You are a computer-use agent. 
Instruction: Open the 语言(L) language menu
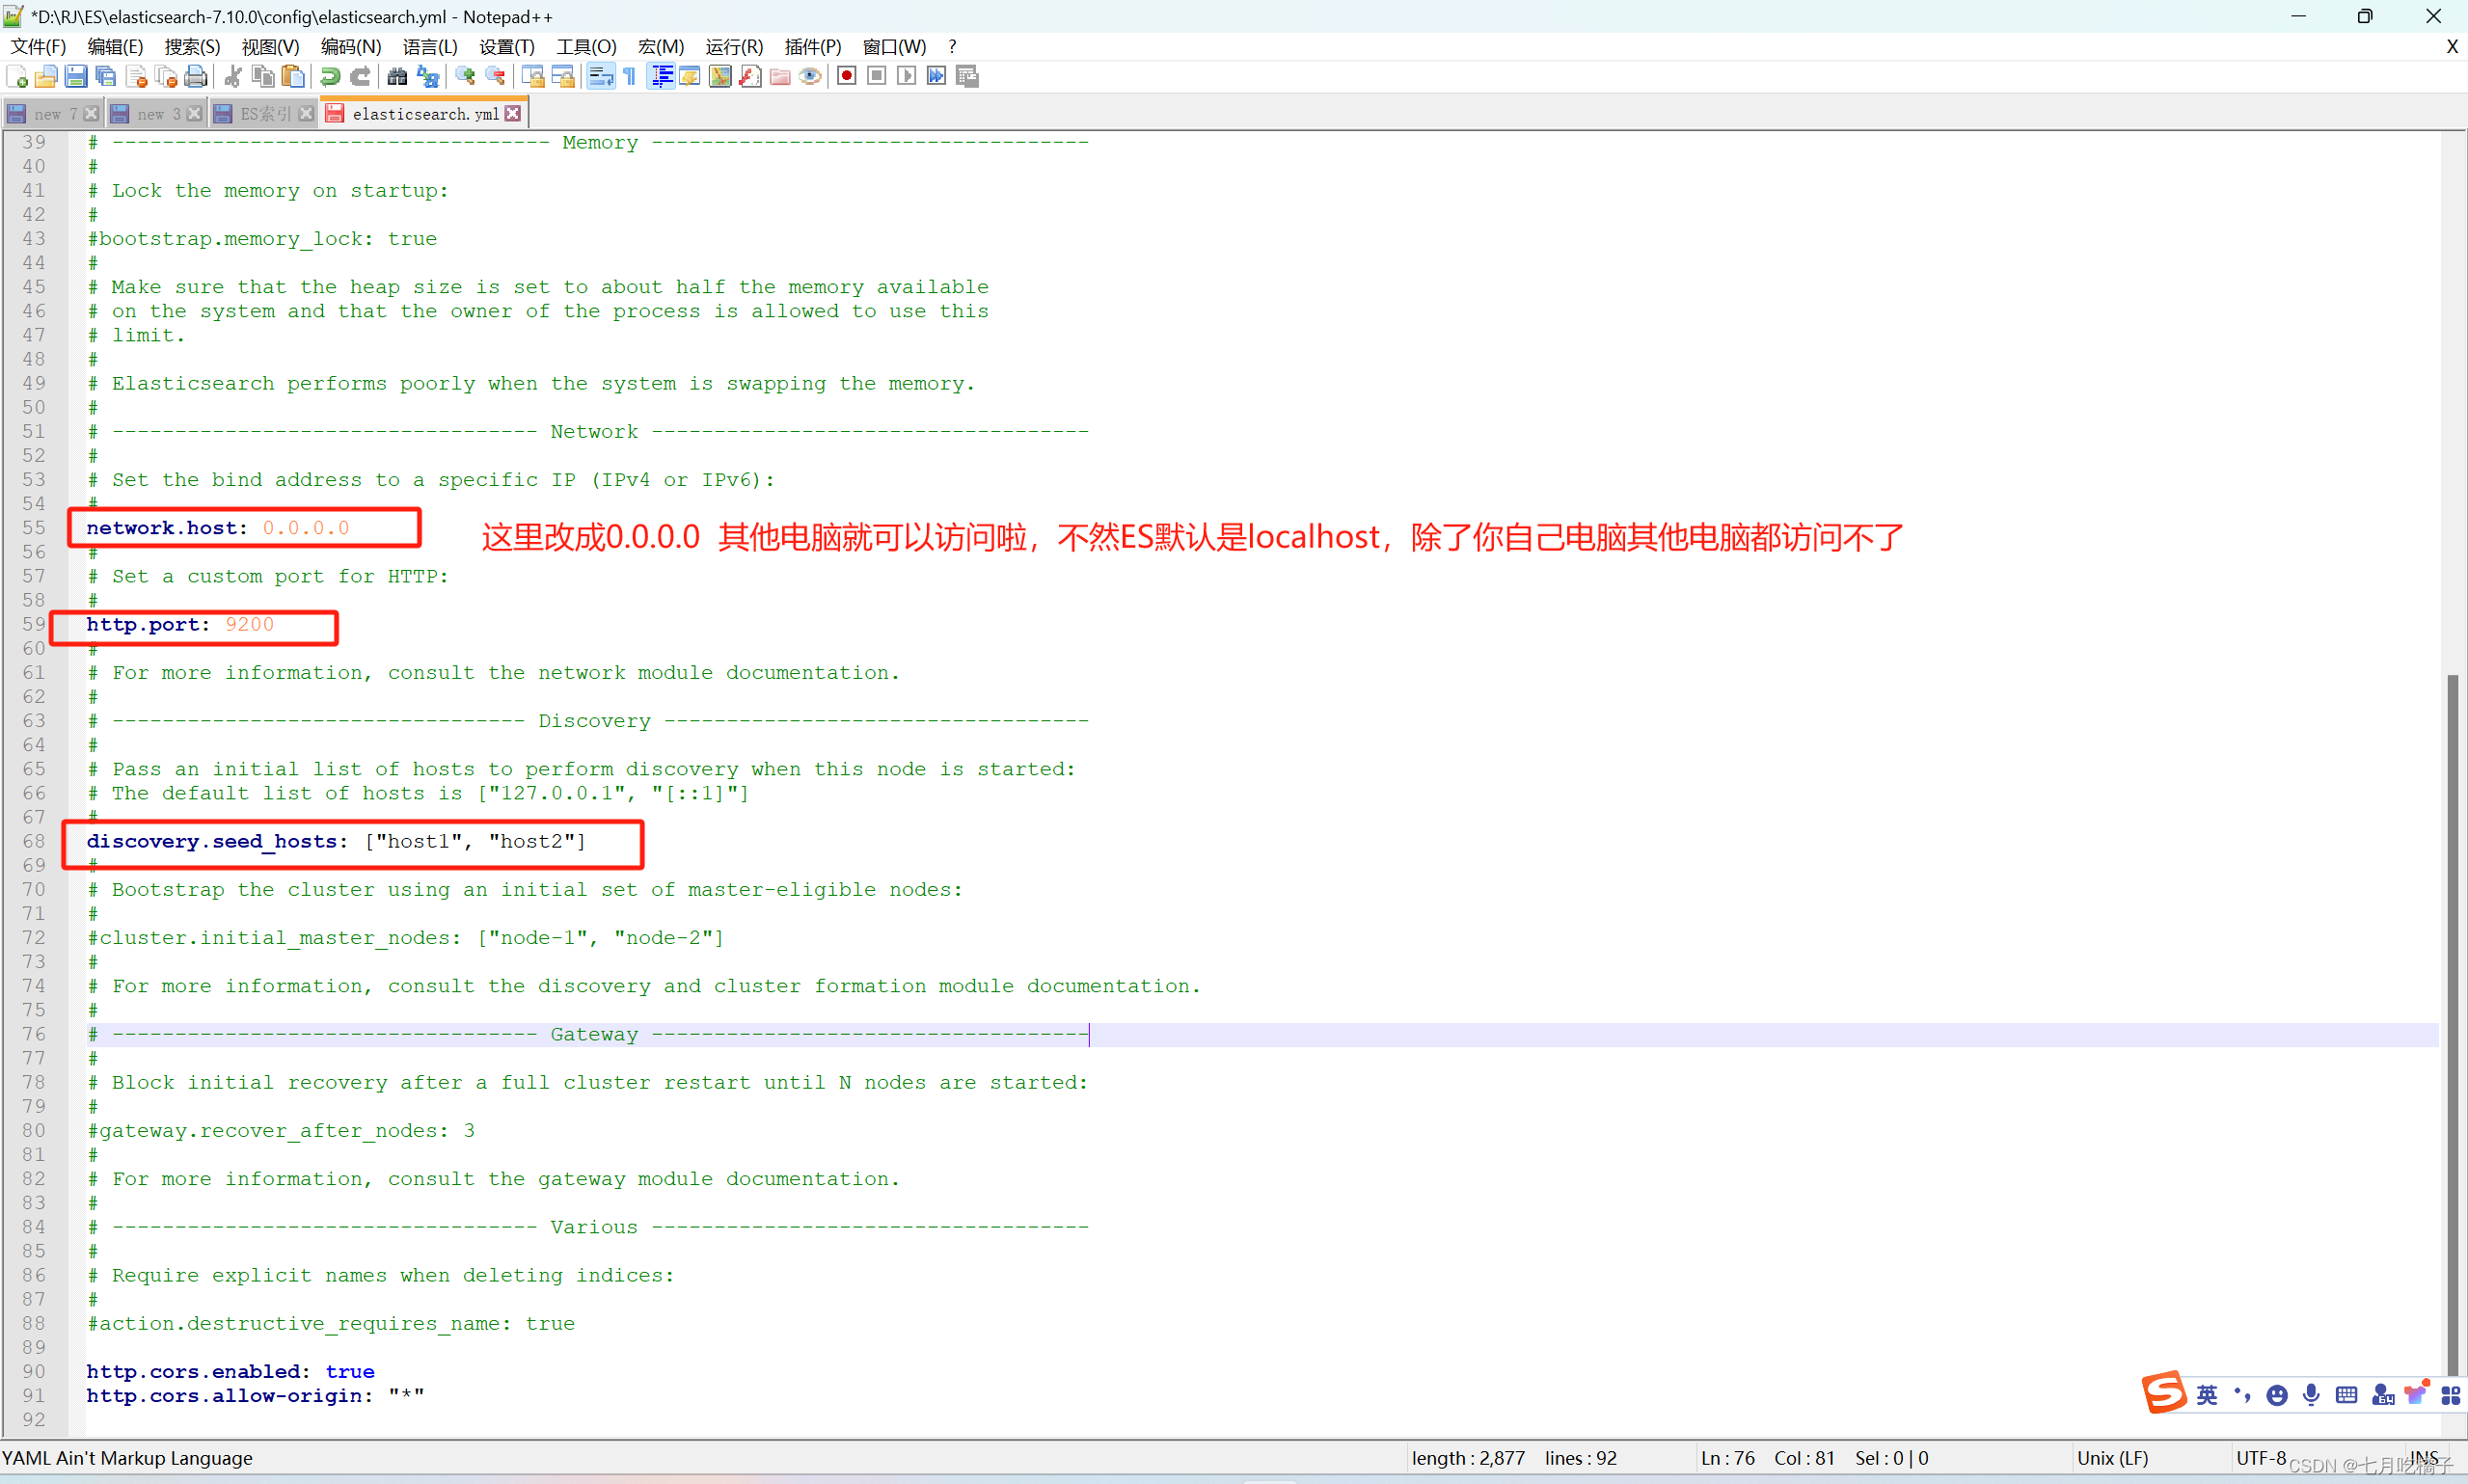click(x=430, y=46)
